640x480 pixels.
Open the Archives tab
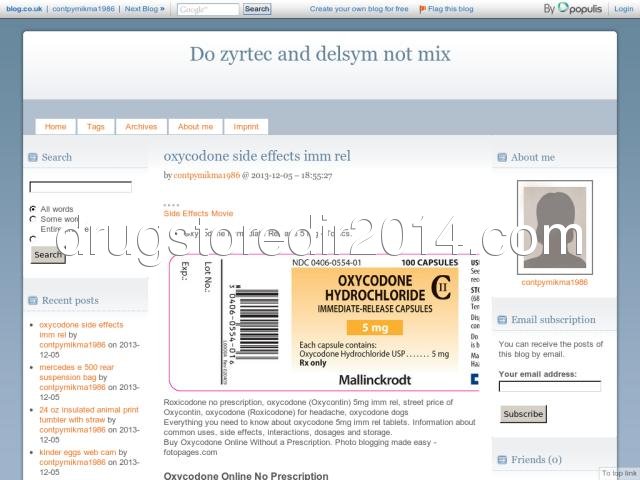[141, 127]
